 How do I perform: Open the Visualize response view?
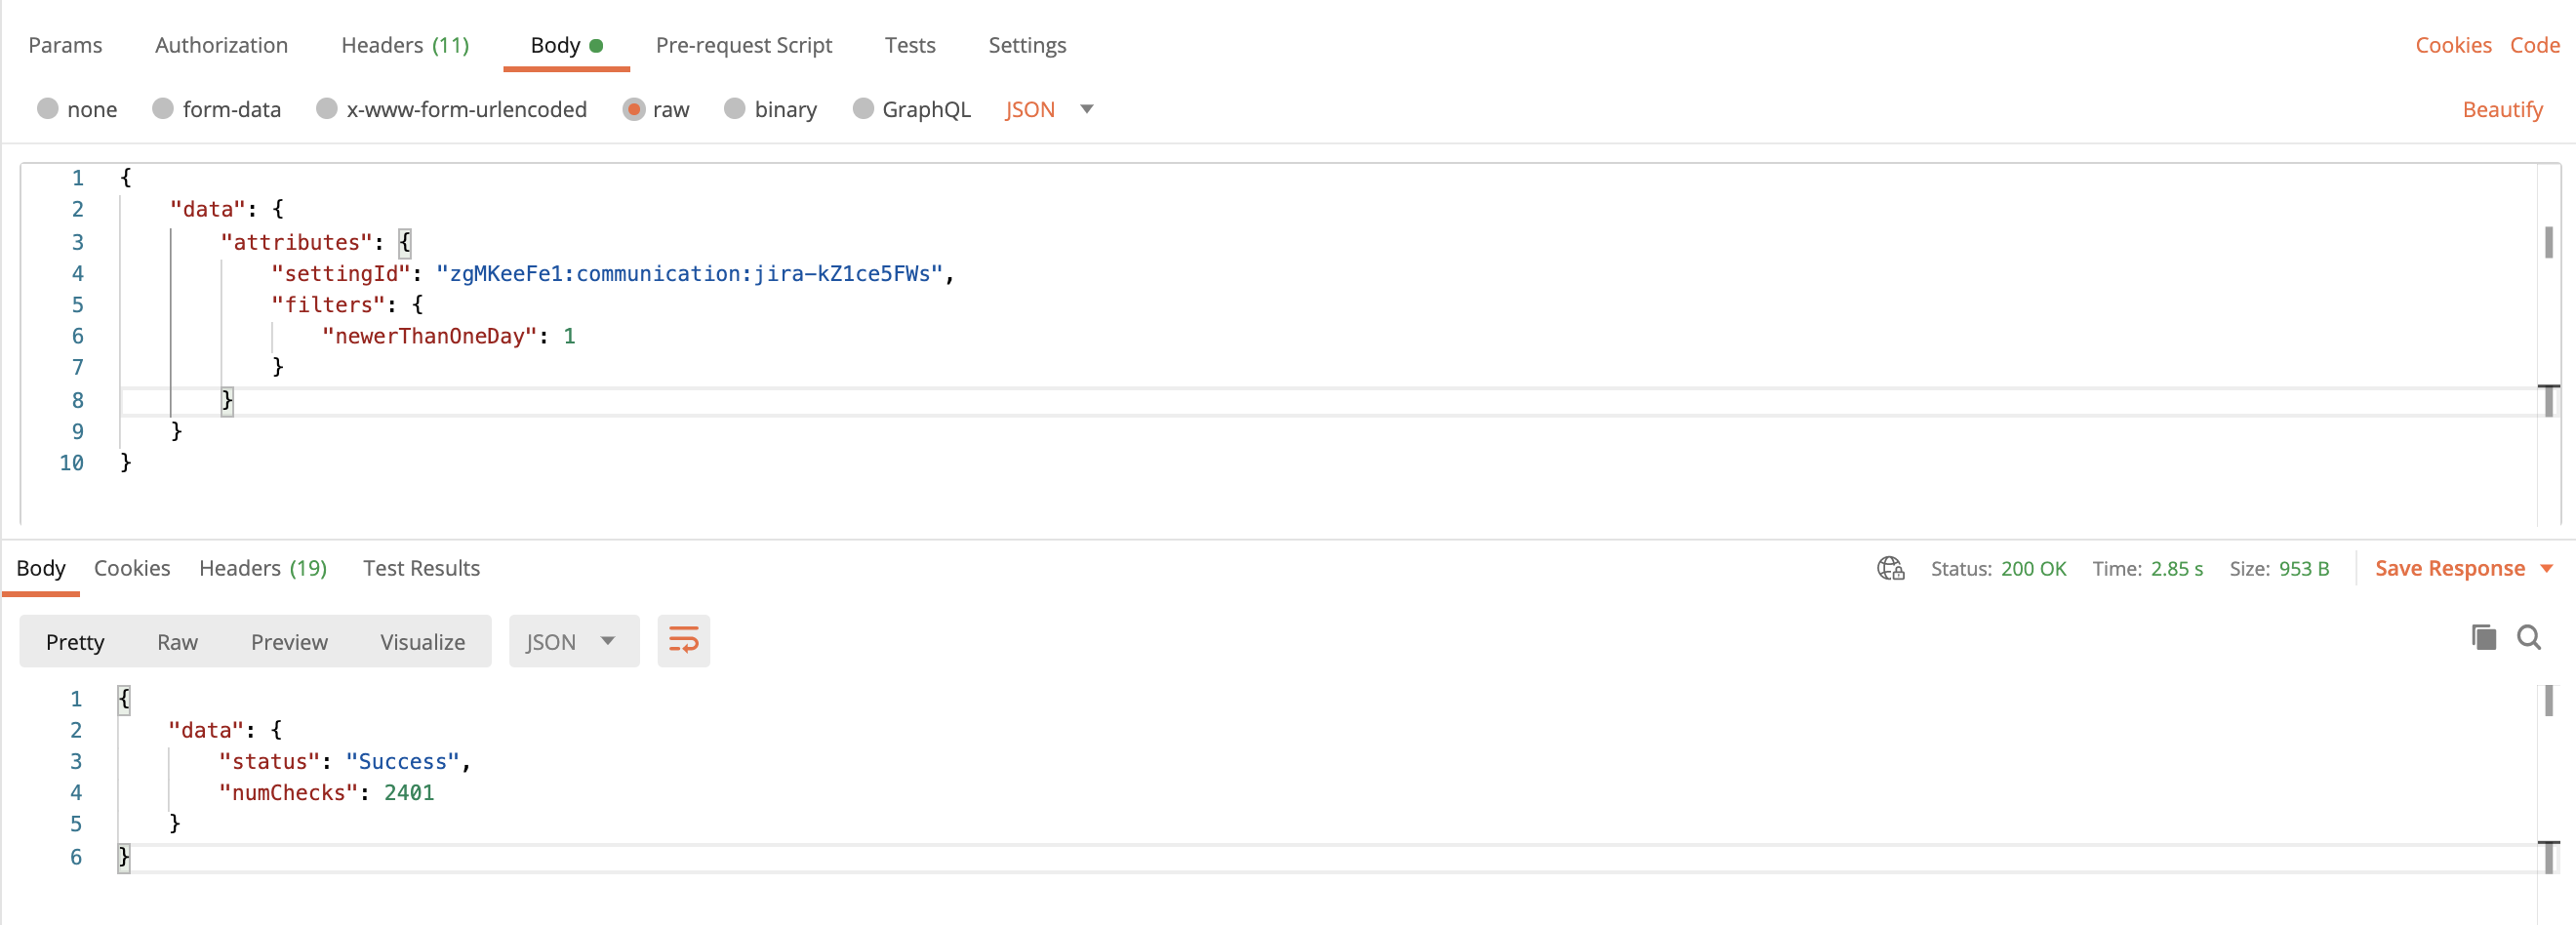pos(422,642)
